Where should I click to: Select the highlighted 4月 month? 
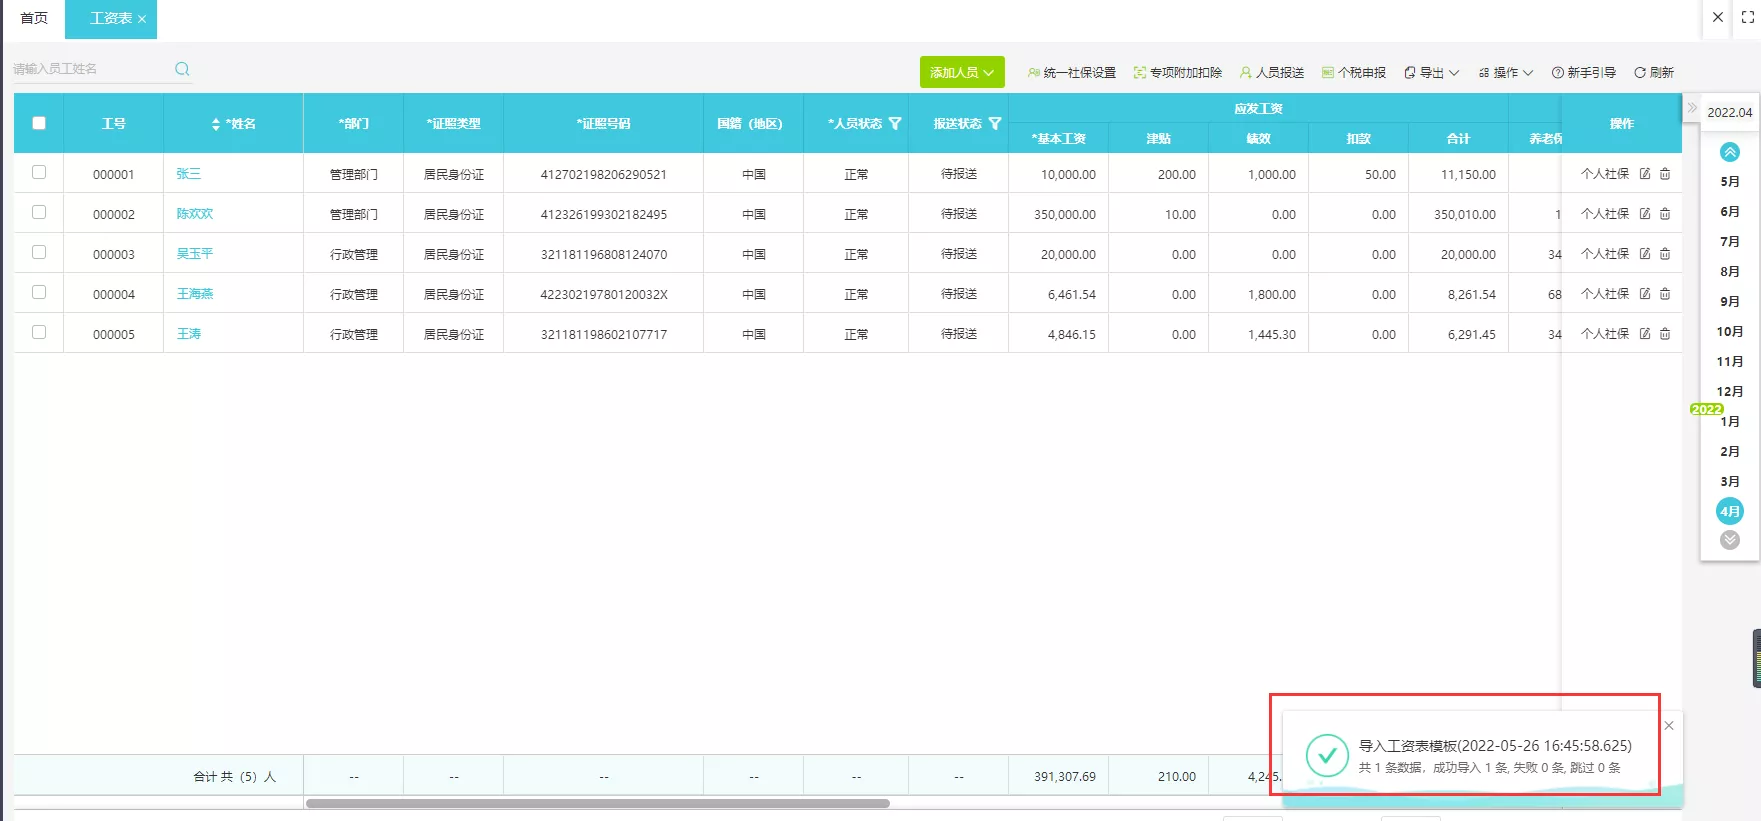(x=1730, y=511)
